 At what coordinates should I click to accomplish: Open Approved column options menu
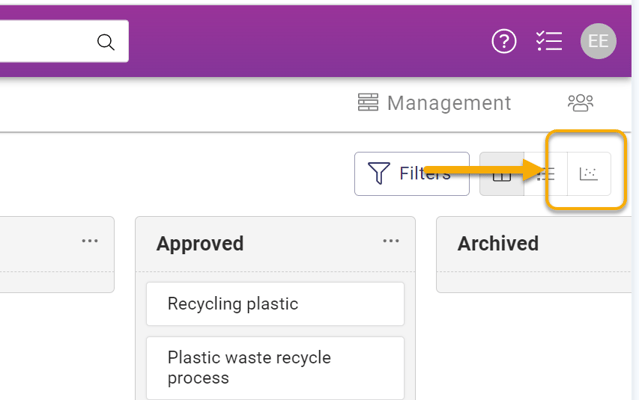click(x=391, y=241)
